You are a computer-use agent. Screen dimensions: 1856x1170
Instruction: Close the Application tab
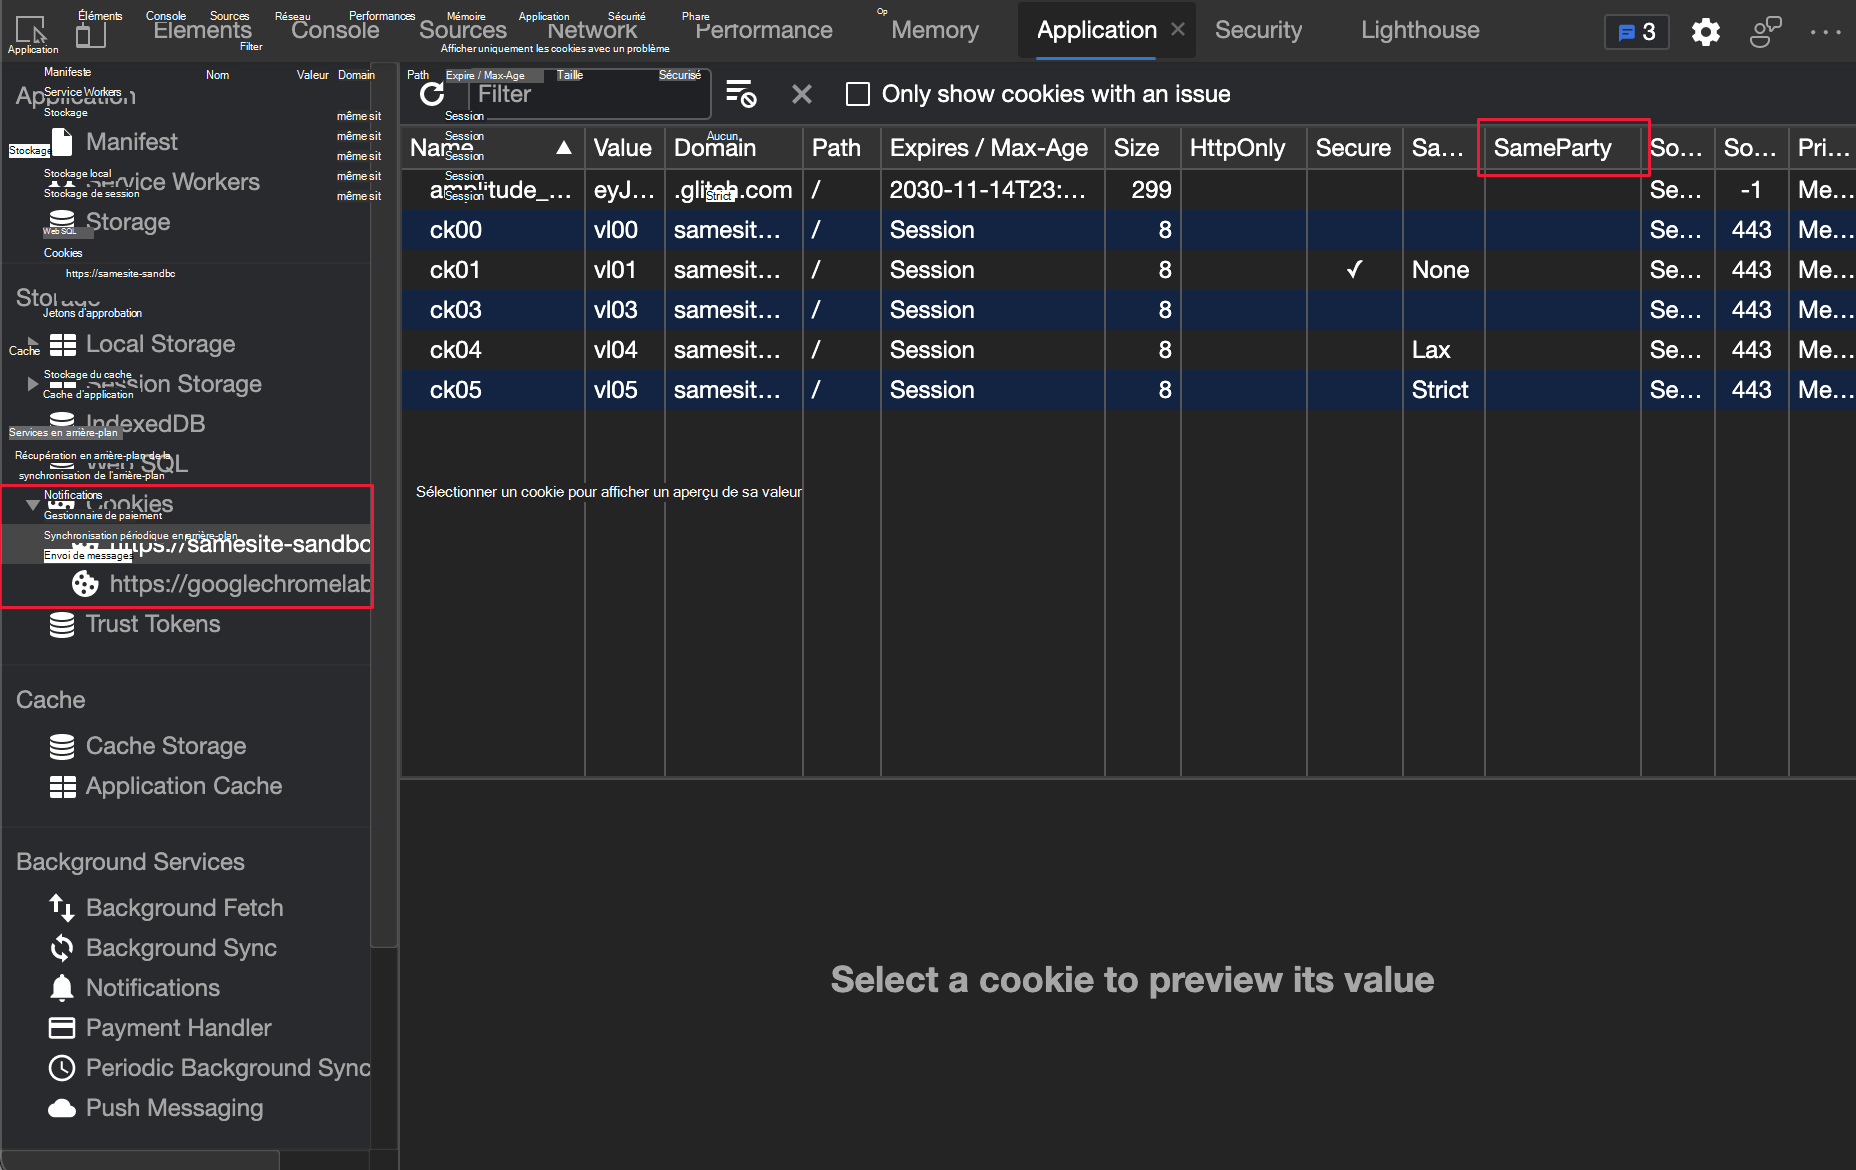pyautogui.click(x=1178, y=30)
